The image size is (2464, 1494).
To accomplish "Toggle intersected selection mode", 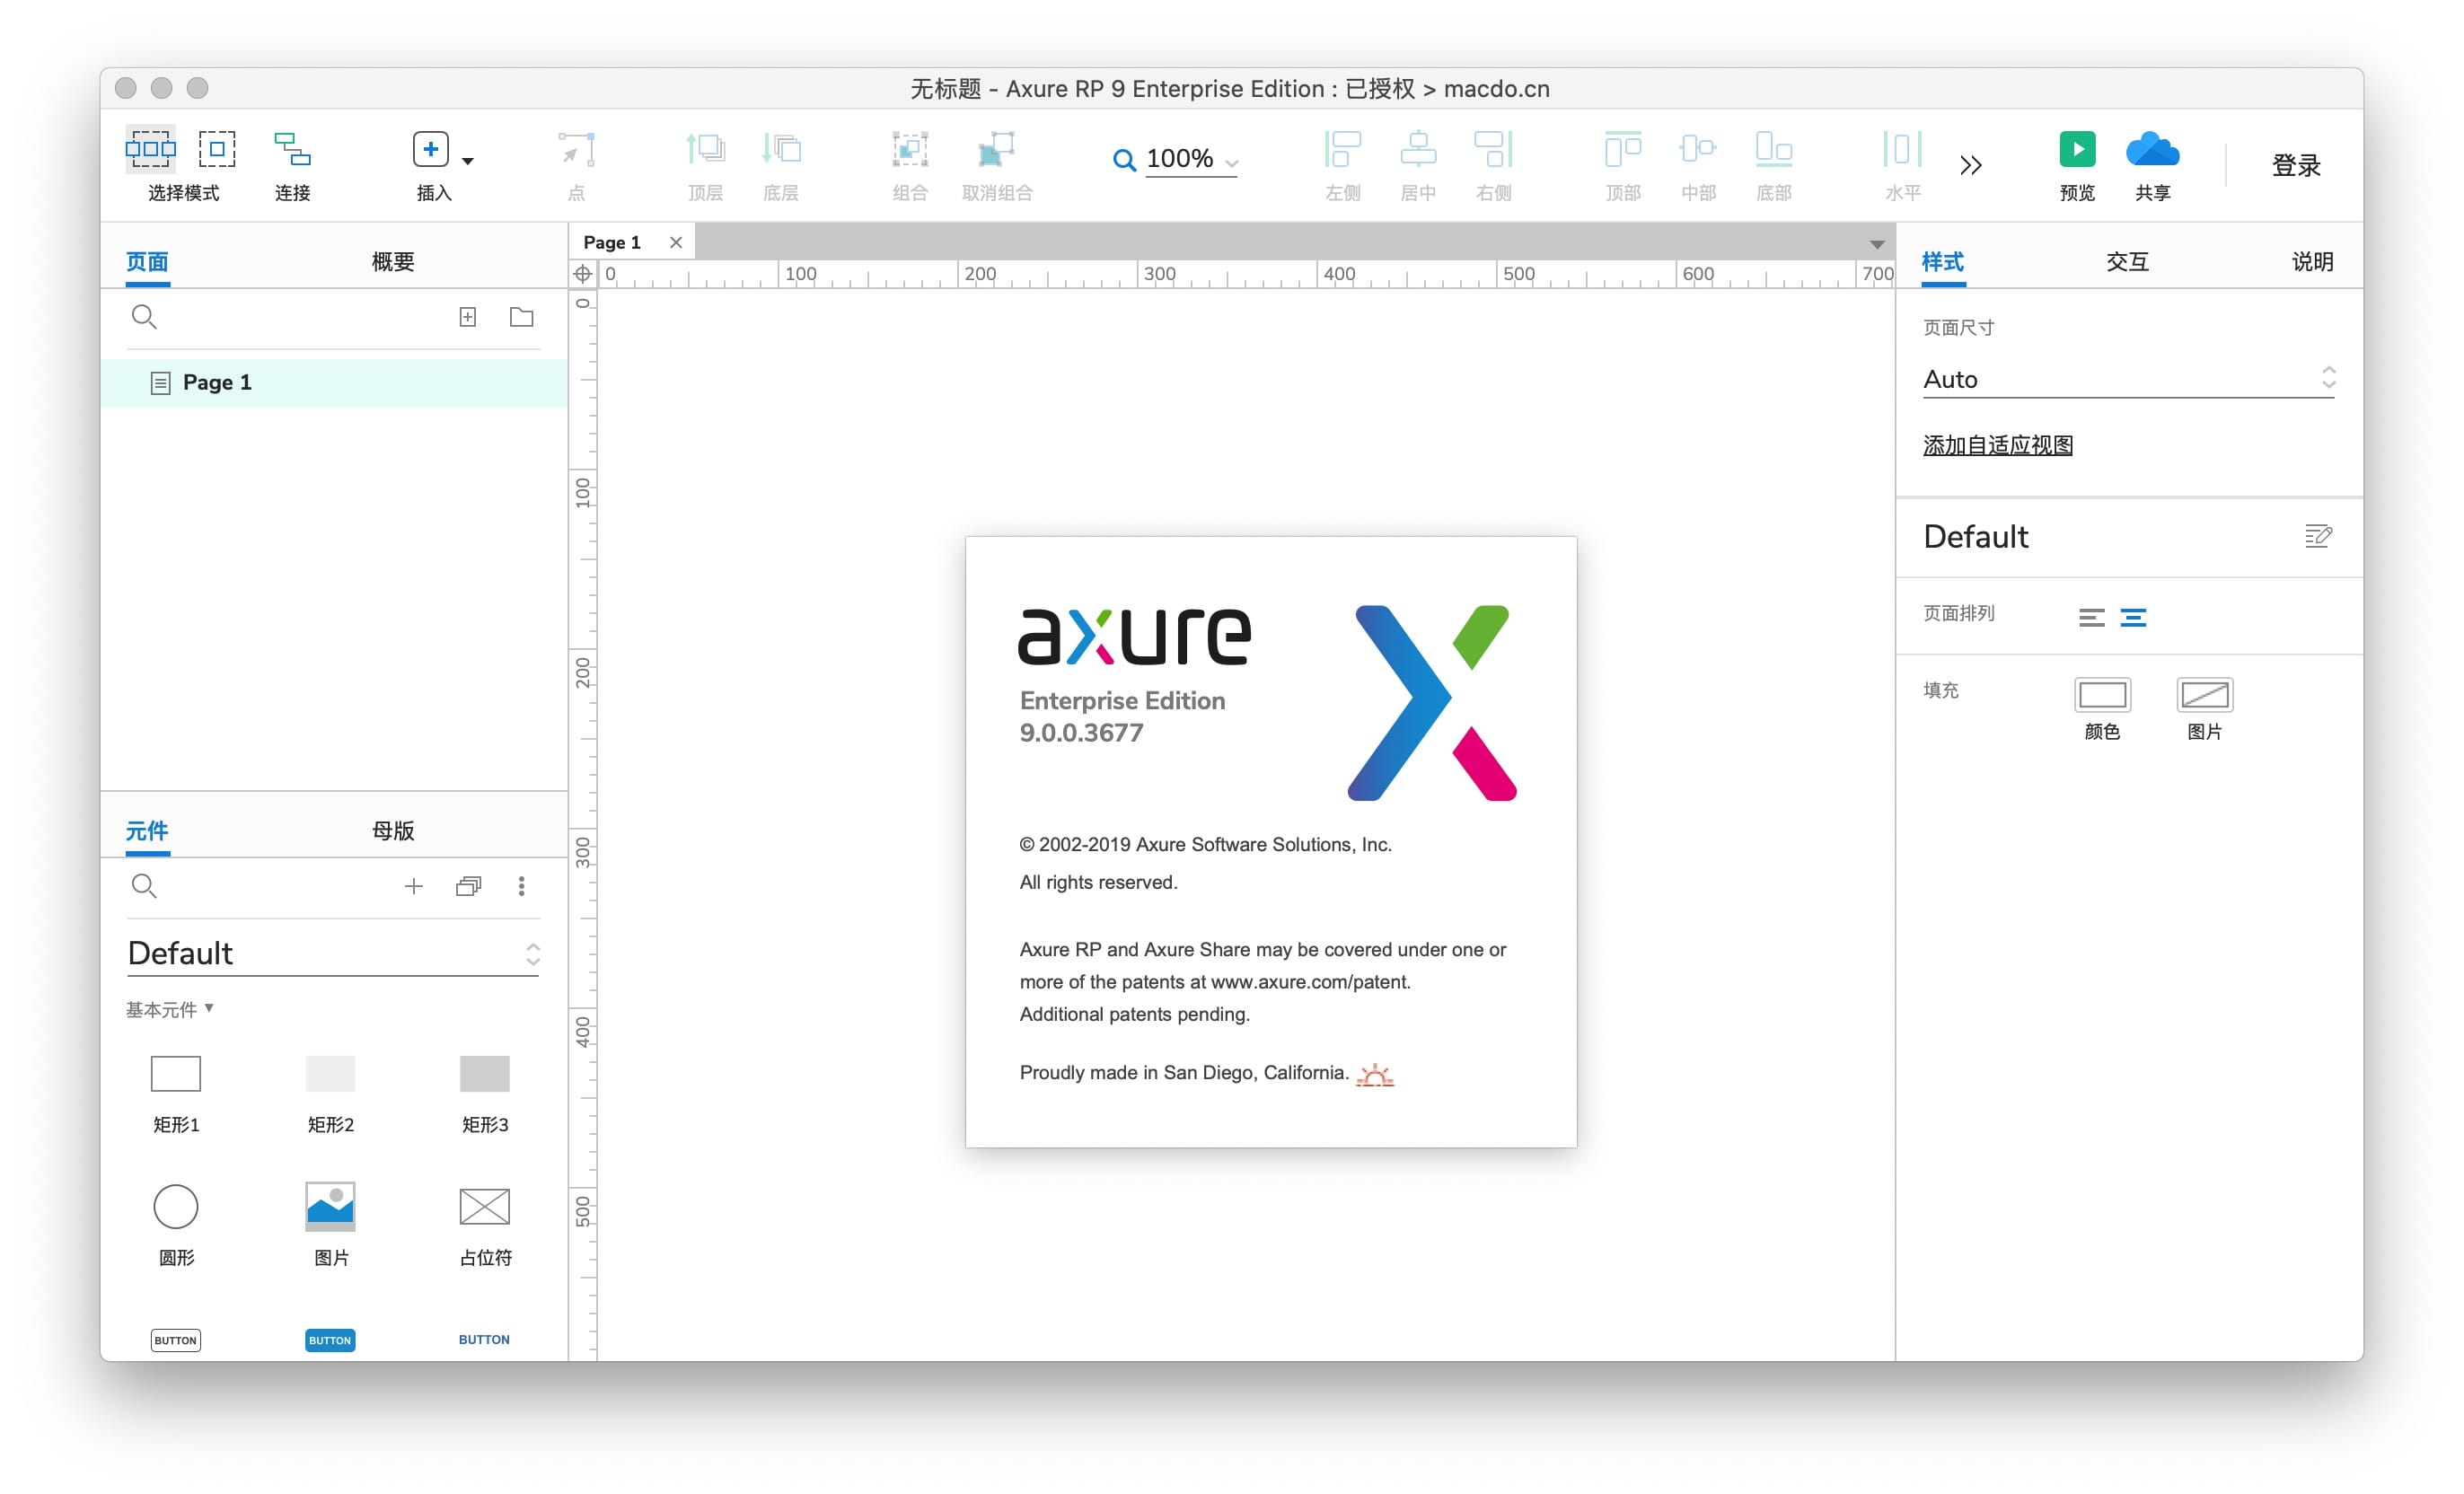I will 150,149.
